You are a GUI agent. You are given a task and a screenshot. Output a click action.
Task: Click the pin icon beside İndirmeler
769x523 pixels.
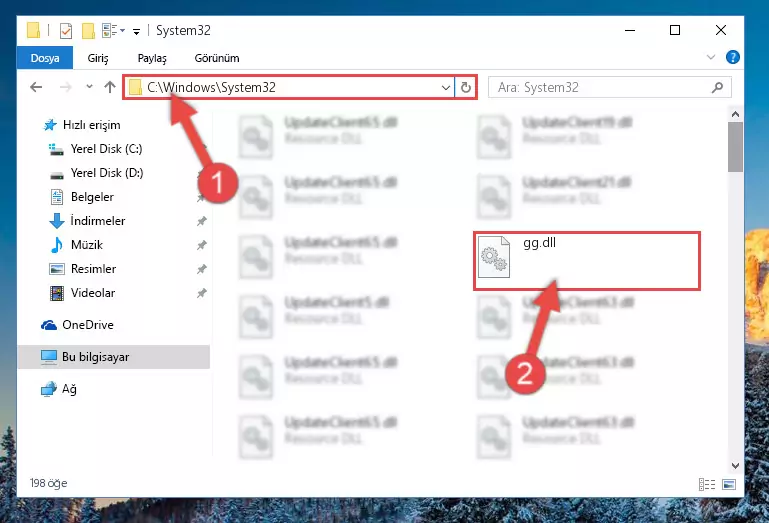point(201,221)
